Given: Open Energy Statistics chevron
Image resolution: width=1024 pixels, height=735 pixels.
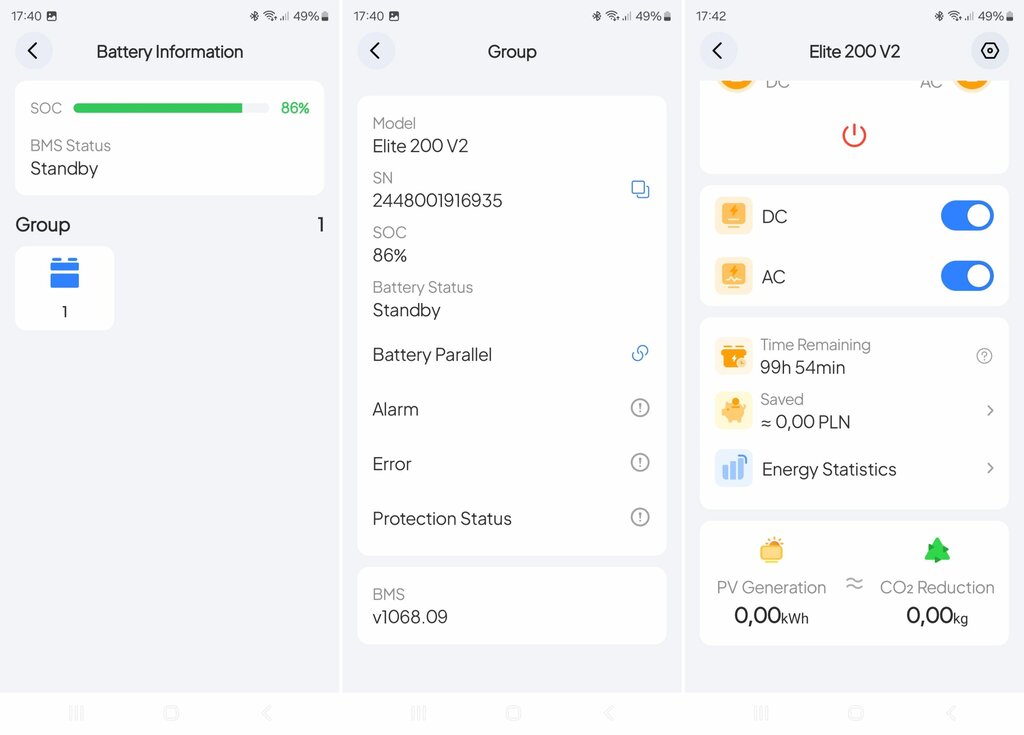Looking at the screenshot, I should (990, 468).
